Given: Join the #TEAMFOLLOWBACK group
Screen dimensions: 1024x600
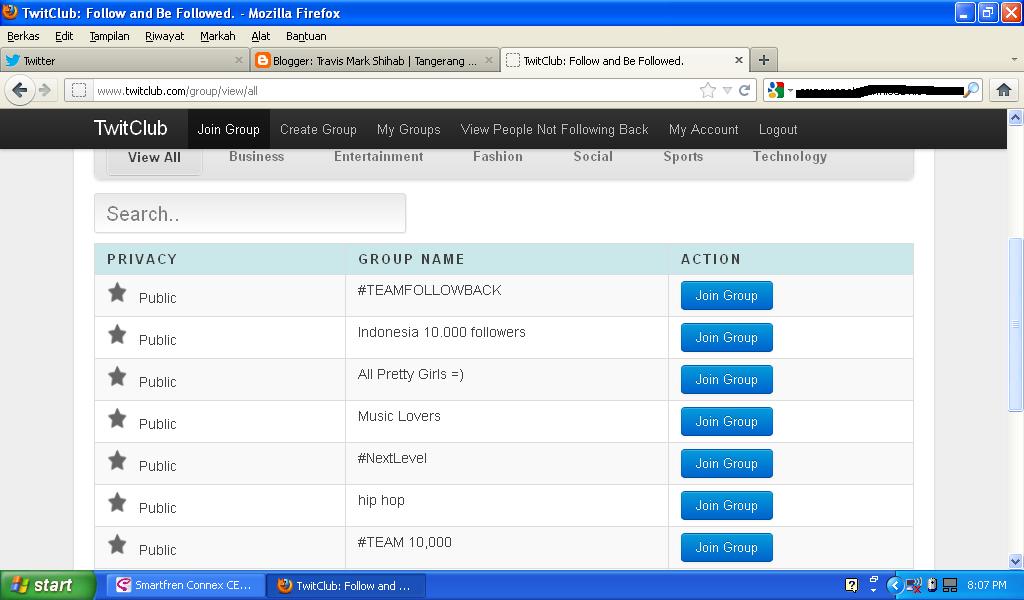Looking at the screenshot, I should [726, 295].
